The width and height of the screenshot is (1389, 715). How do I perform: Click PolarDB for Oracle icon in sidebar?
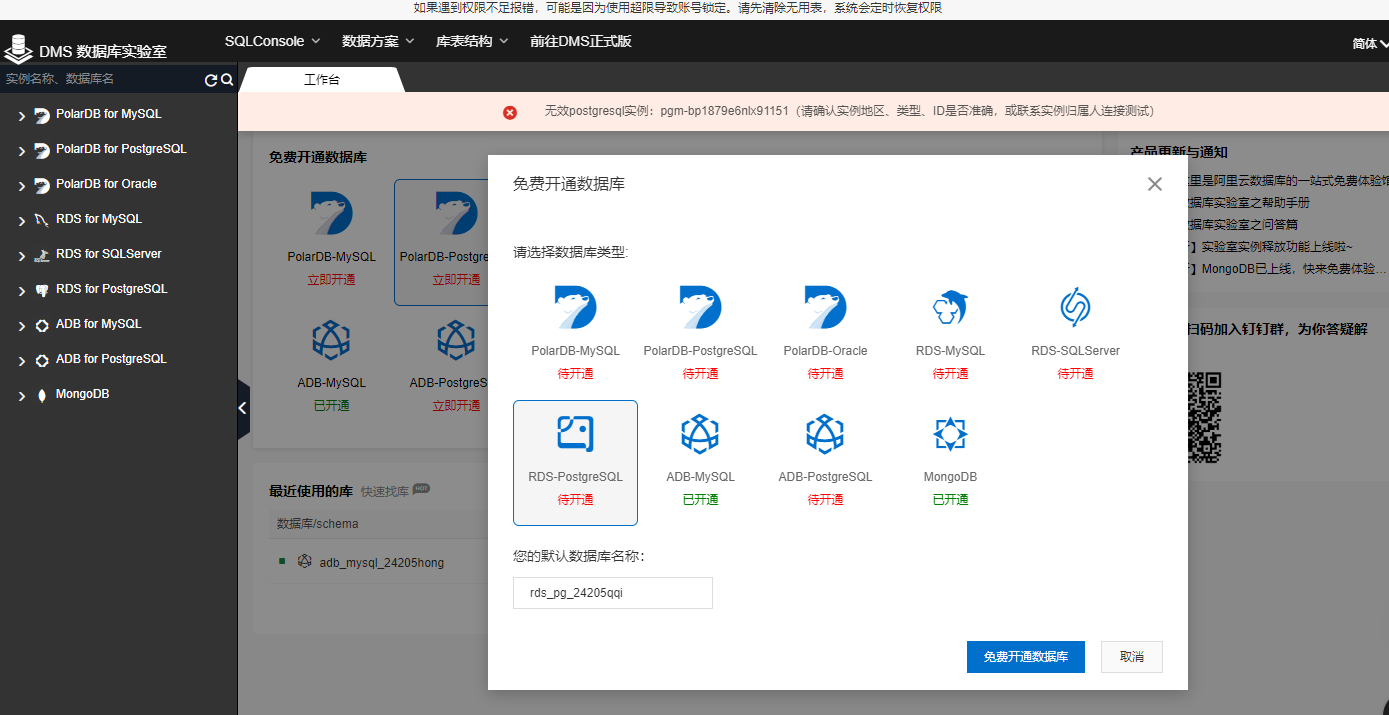point(41,185)
